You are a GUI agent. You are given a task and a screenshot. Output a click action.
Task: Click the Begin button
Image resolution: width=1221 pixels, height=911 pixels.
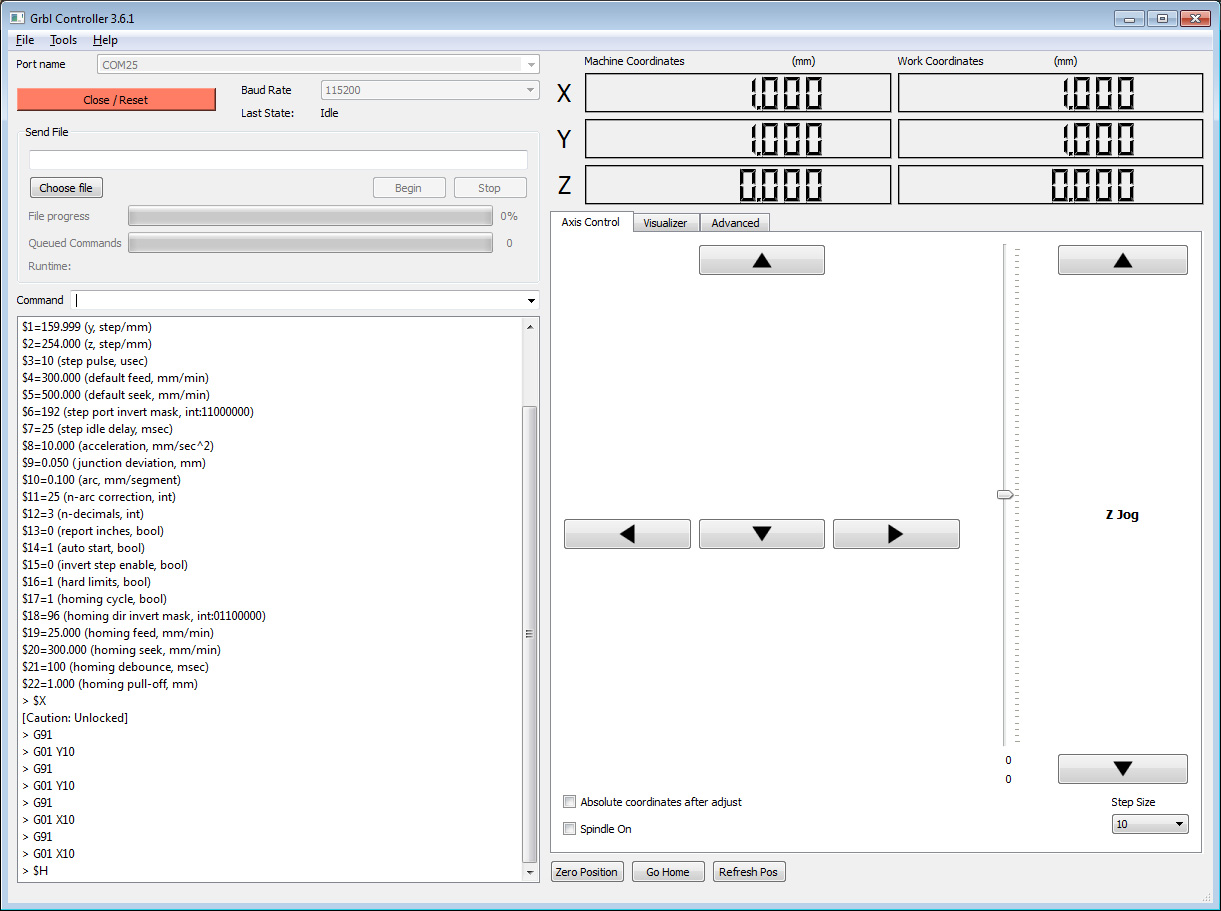pos(408,188)
